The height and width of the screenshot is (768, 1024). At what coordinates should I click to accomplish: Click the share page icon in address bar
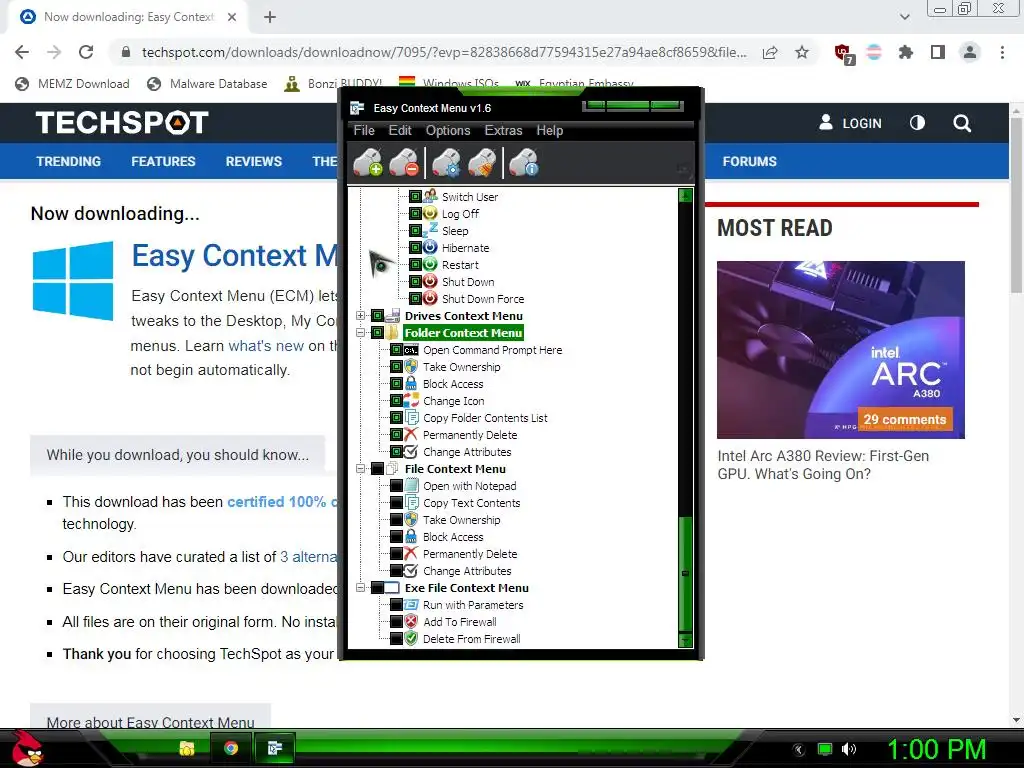pyautogui.click(x=770, y=52)
